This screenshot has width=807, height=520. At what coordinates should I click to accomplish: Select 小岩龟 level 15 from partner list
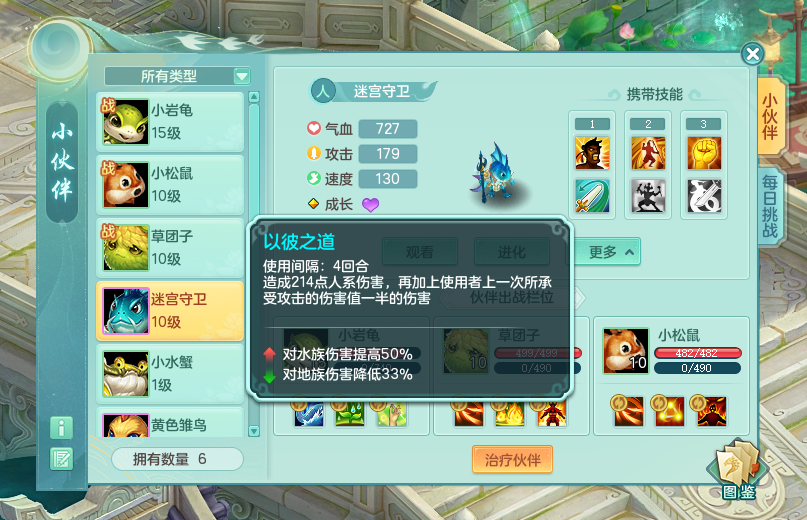coord(170,122)
